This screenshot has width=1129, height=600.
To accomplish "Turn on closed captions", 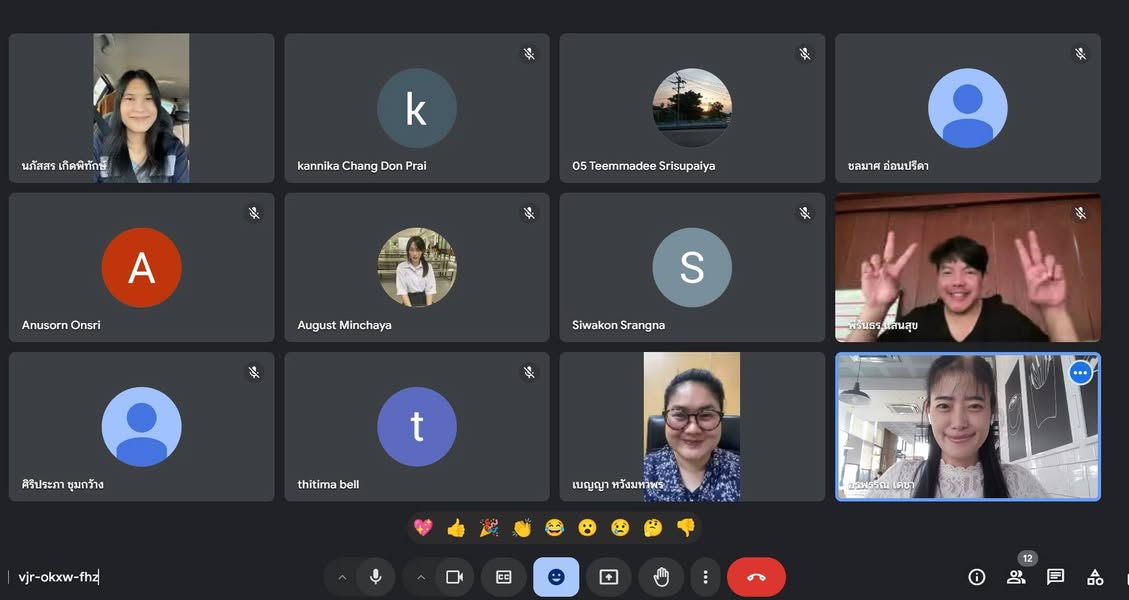I will click(x=504, y=577).
